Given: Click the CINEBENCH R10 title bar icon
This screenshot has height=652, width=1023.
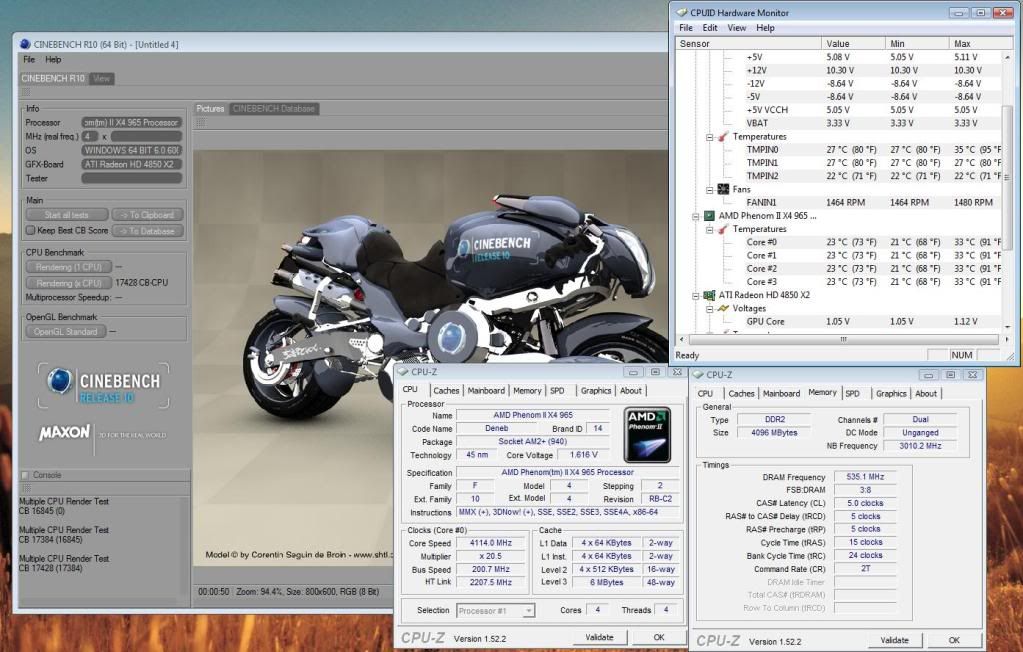Looking at the screenshot, I should [25, 44].
